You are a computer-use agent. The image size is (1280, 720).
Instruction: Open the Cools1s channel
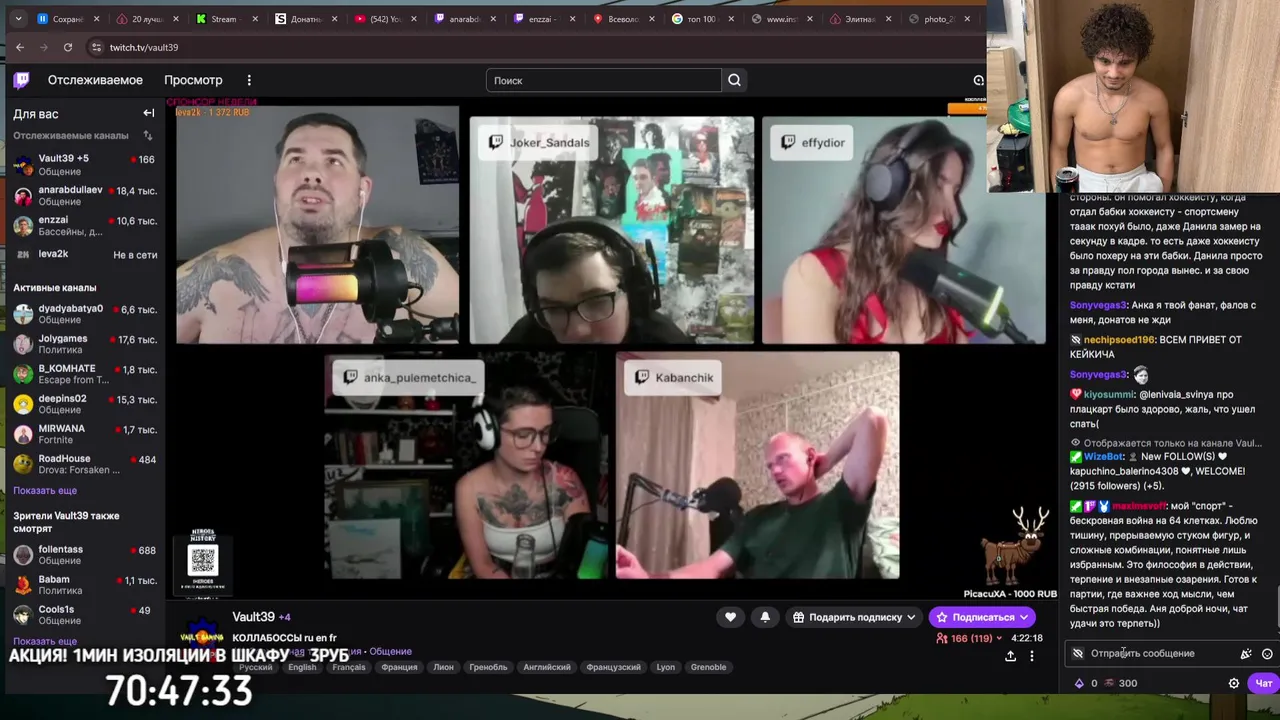(85, 615)
